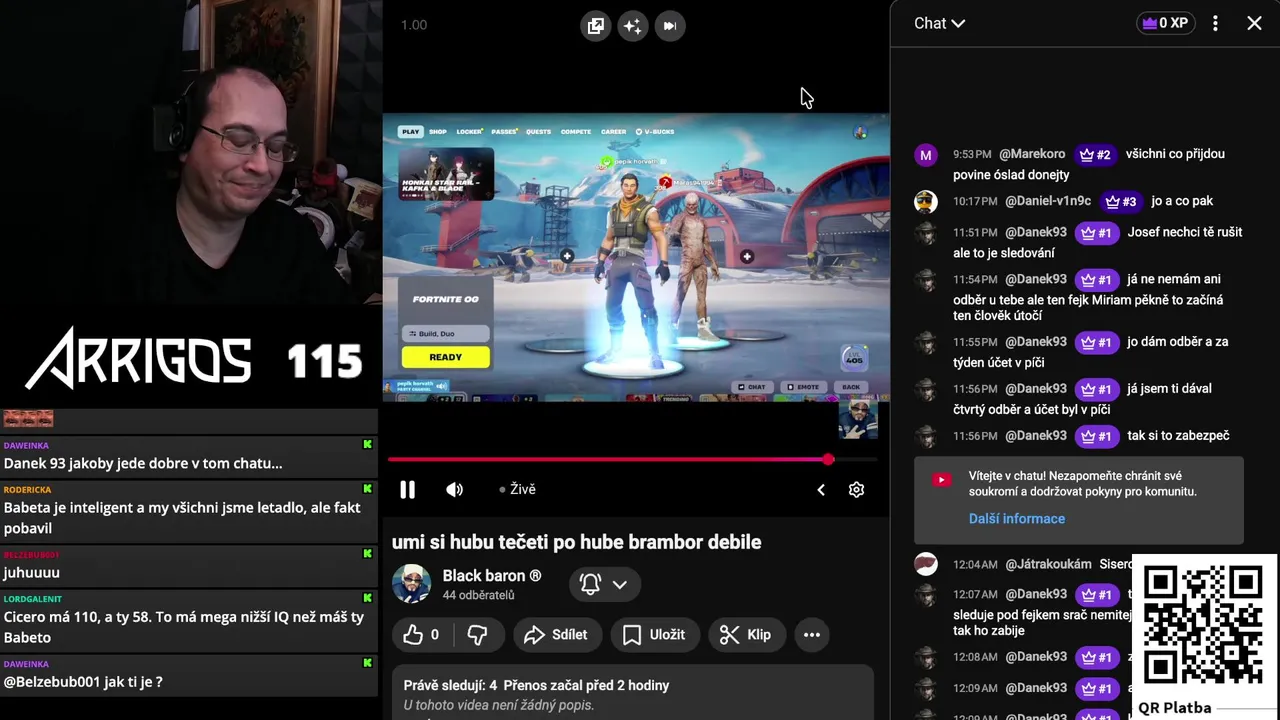This screenshot has width=1280, height=720.
Task: Click the purple M avatar of Marekoro
Action: tap(926, 155)
